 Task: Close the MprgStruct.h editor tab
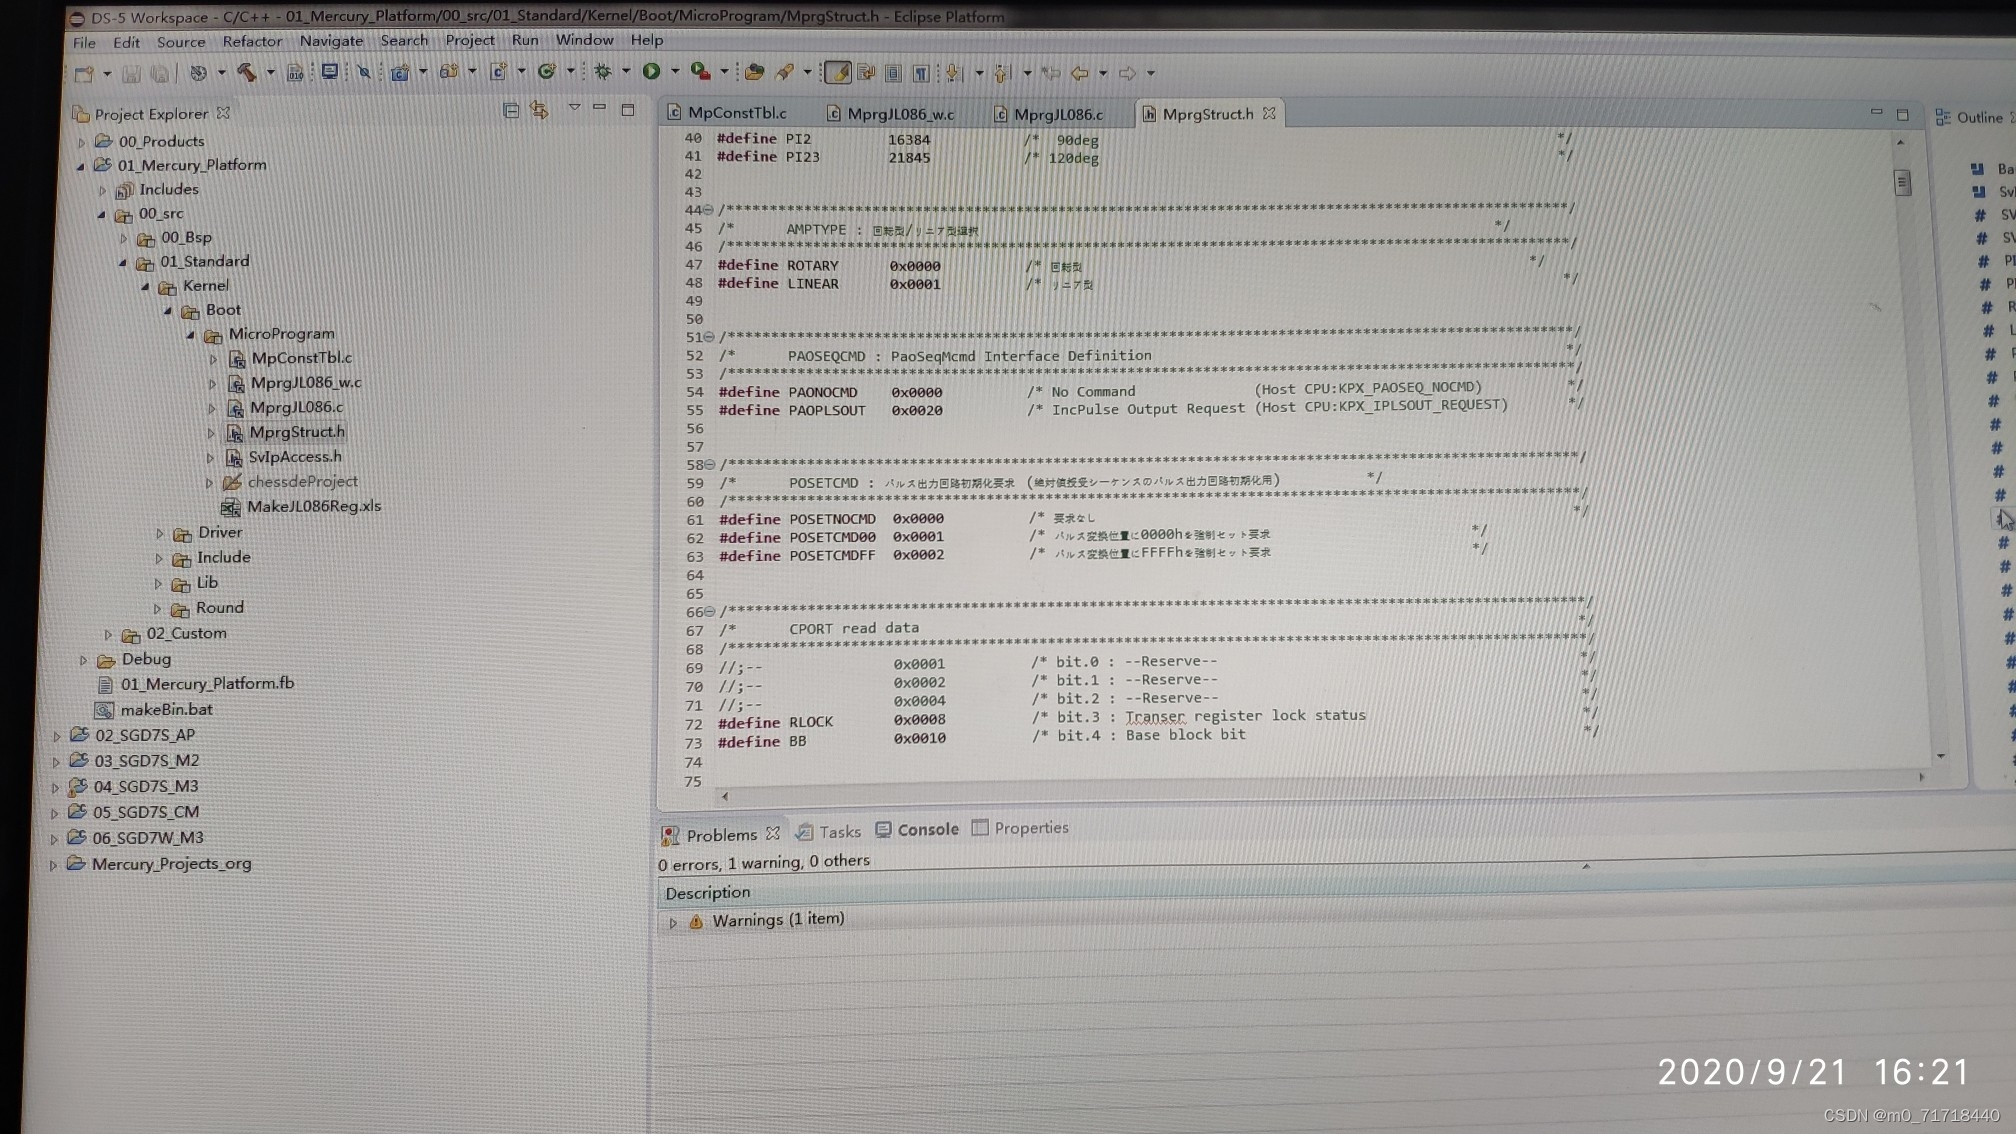tap(1269, 113)
